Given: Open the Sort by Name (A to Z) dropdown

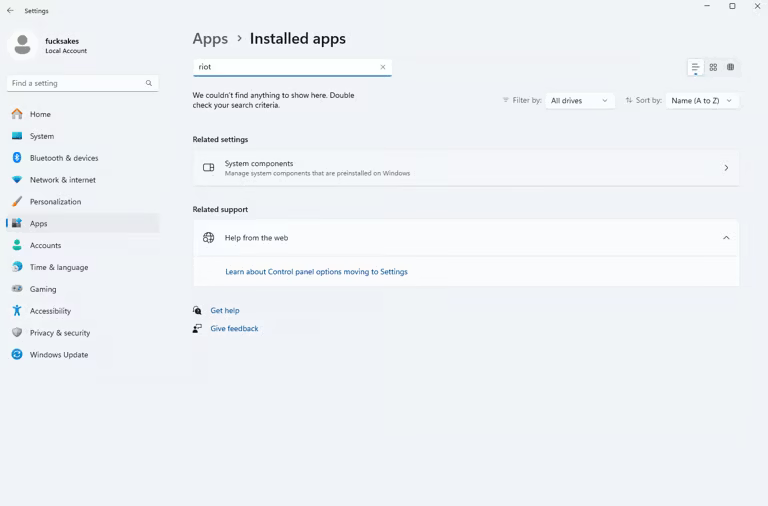Looking at the screenshot, I should (702, 100).
